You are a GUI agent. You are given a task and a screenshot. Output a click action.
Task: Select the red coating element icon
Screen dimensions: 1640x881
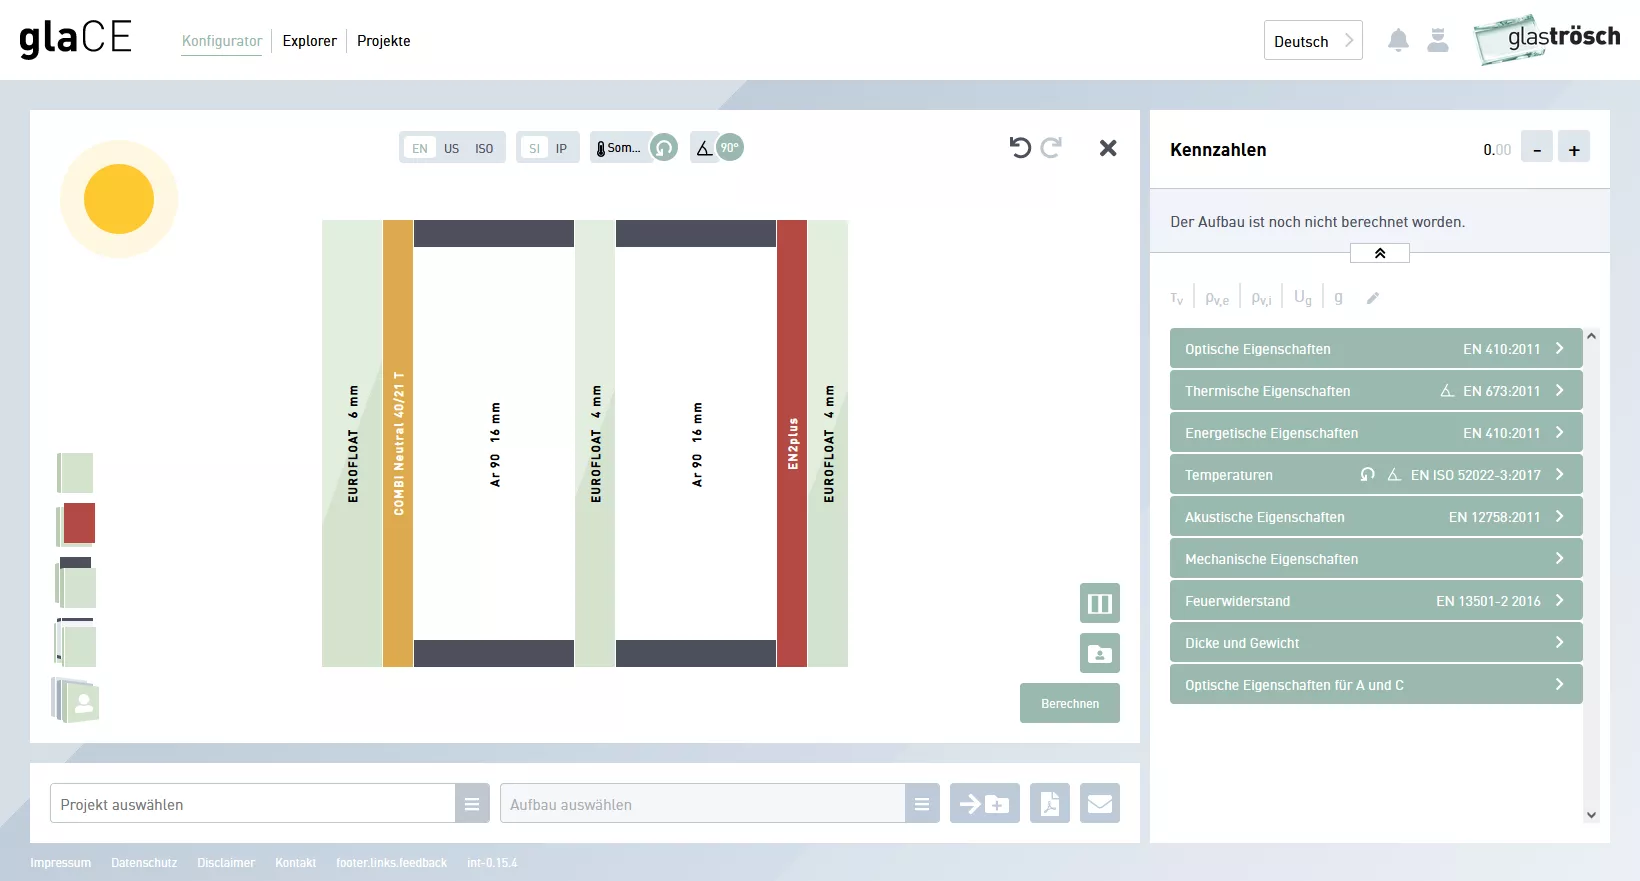tap(77, 524)
